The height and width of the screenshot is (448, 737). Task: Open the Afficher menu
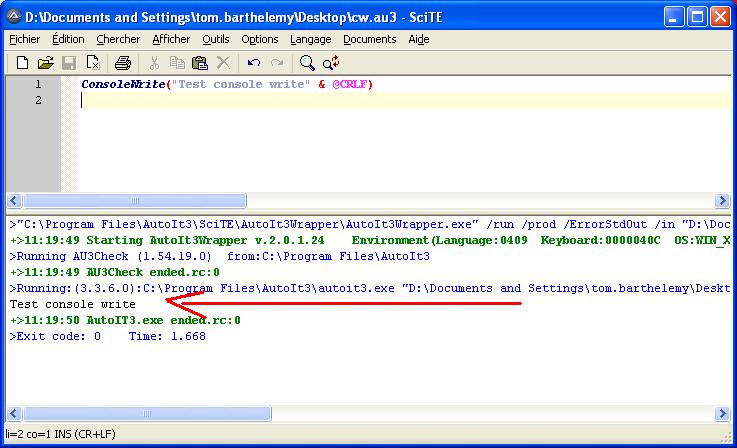171,39
